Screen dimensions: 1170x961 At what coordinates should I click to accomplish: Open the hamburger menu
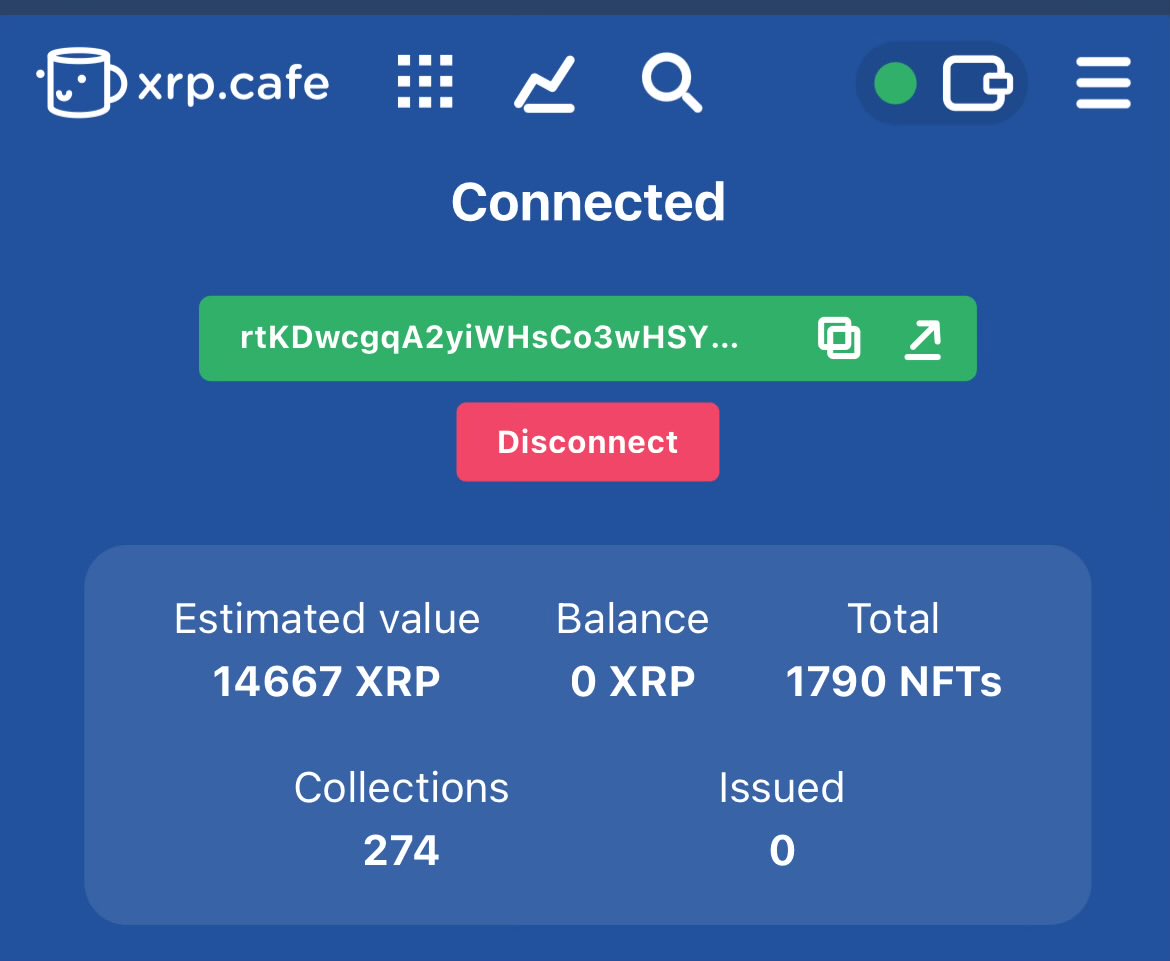coord(1103,83)
